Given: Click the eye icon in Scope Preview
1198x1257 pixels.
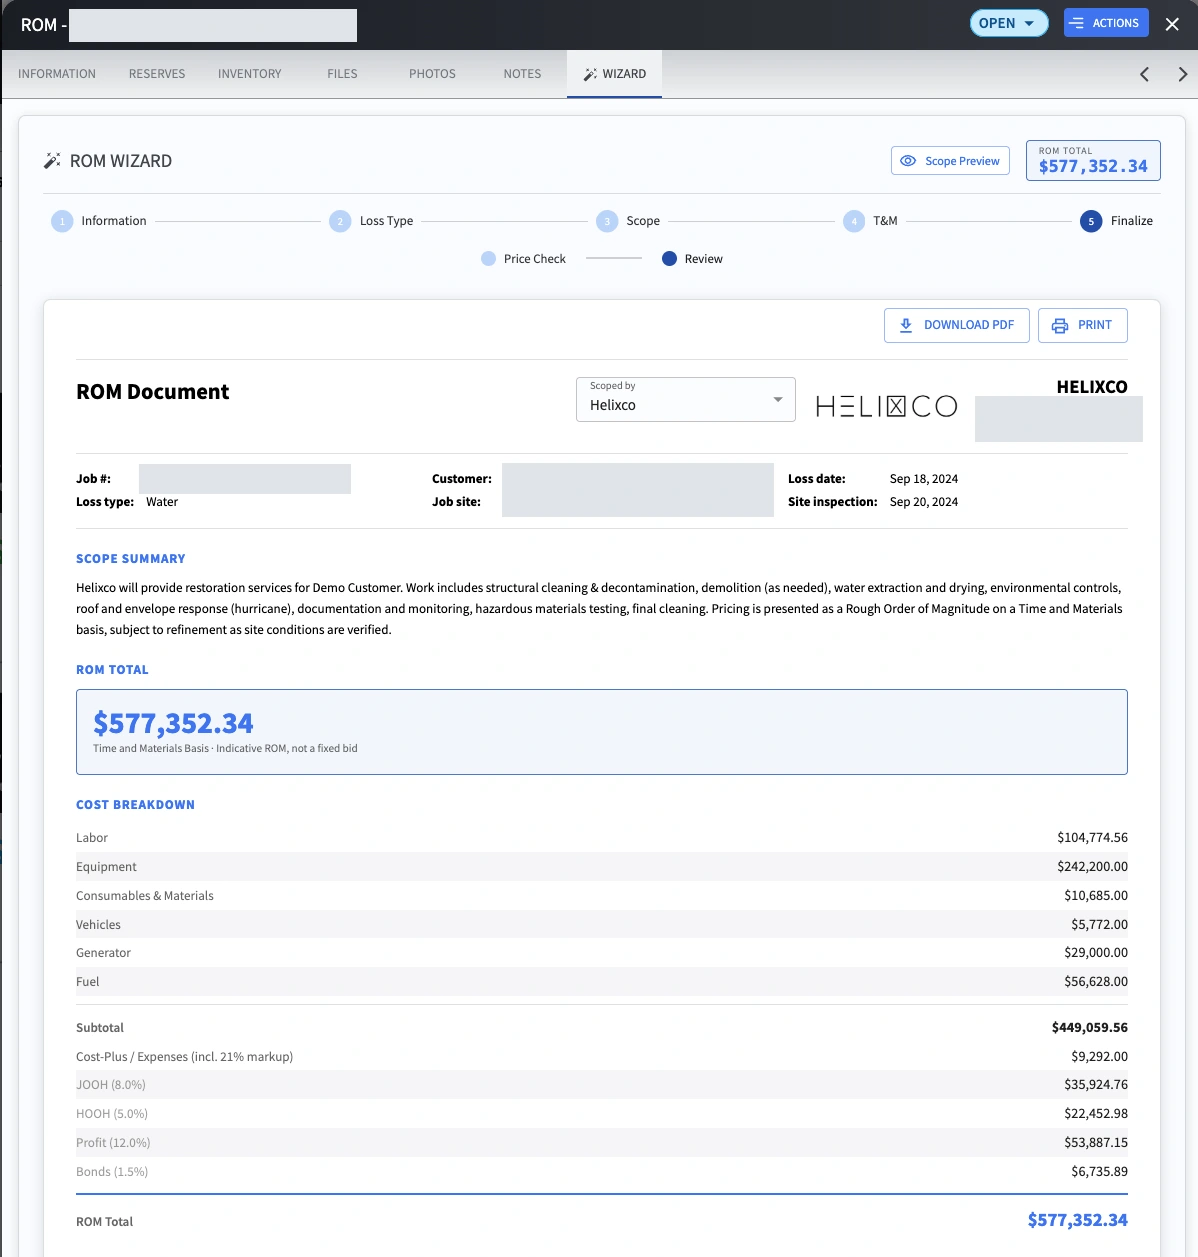Looking at the screenshot, I should click(x=908, y=161).
